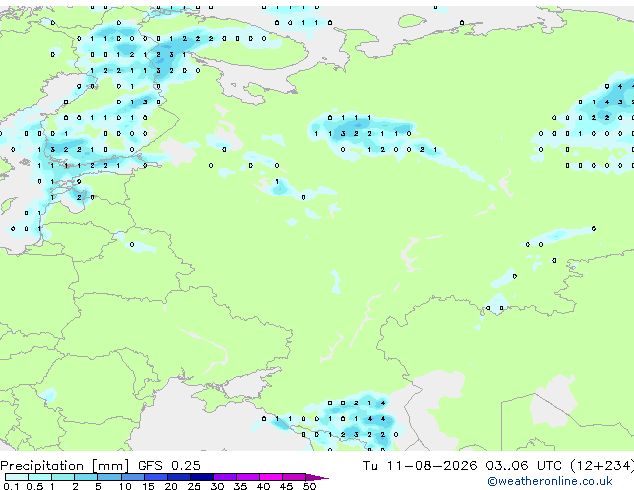634x490 pixels.
Task: Click the '40' legend scale label
Action: point(263,486)
